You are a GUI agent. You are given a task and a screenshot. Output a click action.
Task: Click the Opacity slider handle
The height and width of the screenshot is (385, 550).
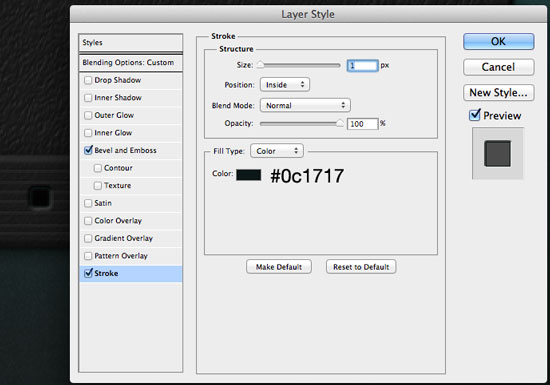point(340,123)
